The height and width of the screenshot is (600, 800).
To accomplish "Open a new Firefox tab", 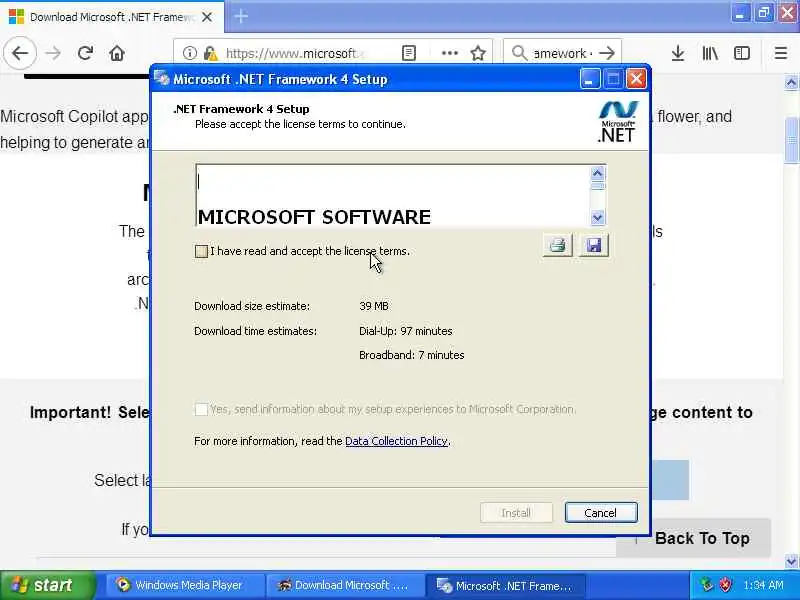I will (241, 17).
